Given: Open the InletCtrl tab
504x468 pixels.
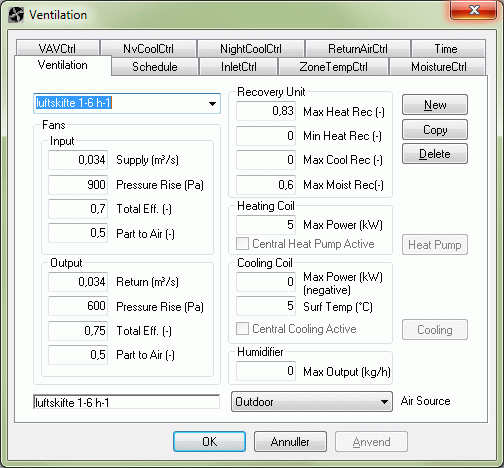Looking at the screenshot, I should pyautogui.click(x=239, y=67).
